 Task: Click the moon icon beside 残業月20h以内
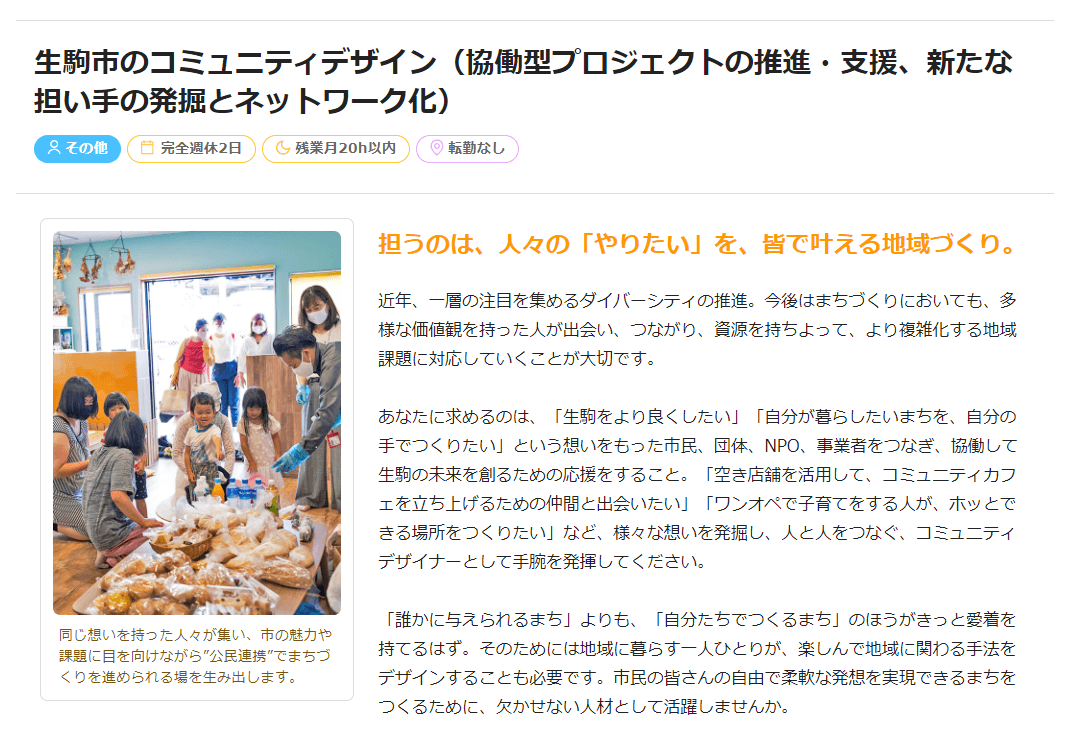[282, 148]
